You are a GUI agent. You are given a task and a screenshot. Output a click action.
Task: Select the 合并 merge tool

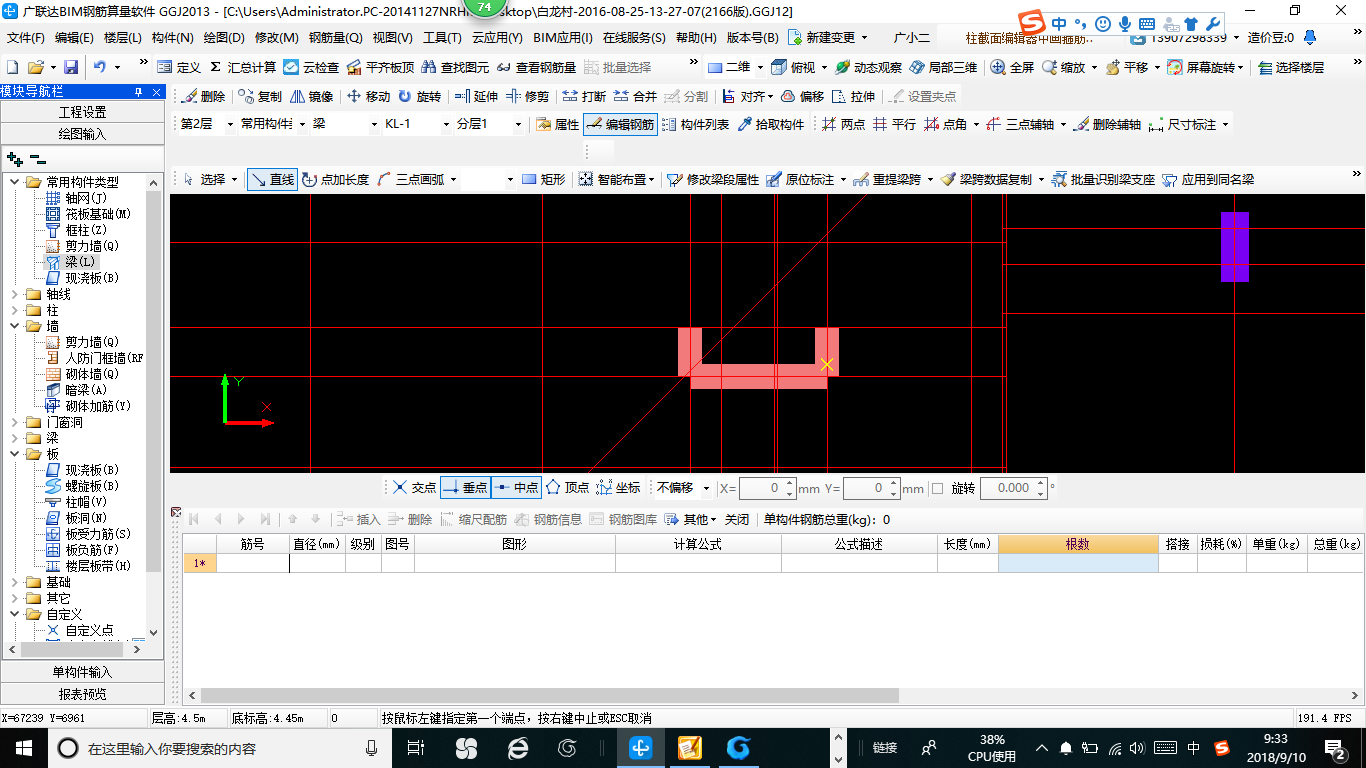635,96
